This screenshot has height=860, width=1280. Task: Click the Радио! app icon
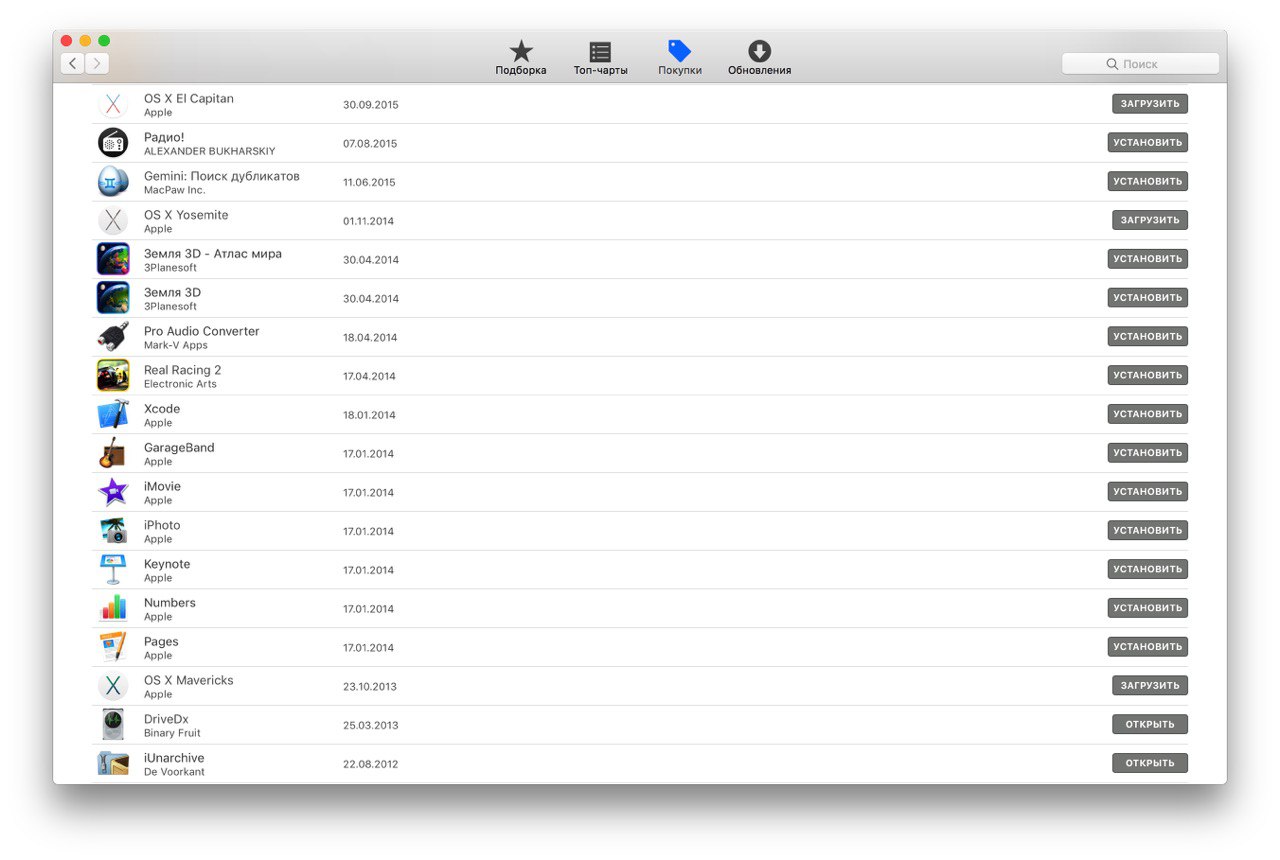(x=113, y=143)
